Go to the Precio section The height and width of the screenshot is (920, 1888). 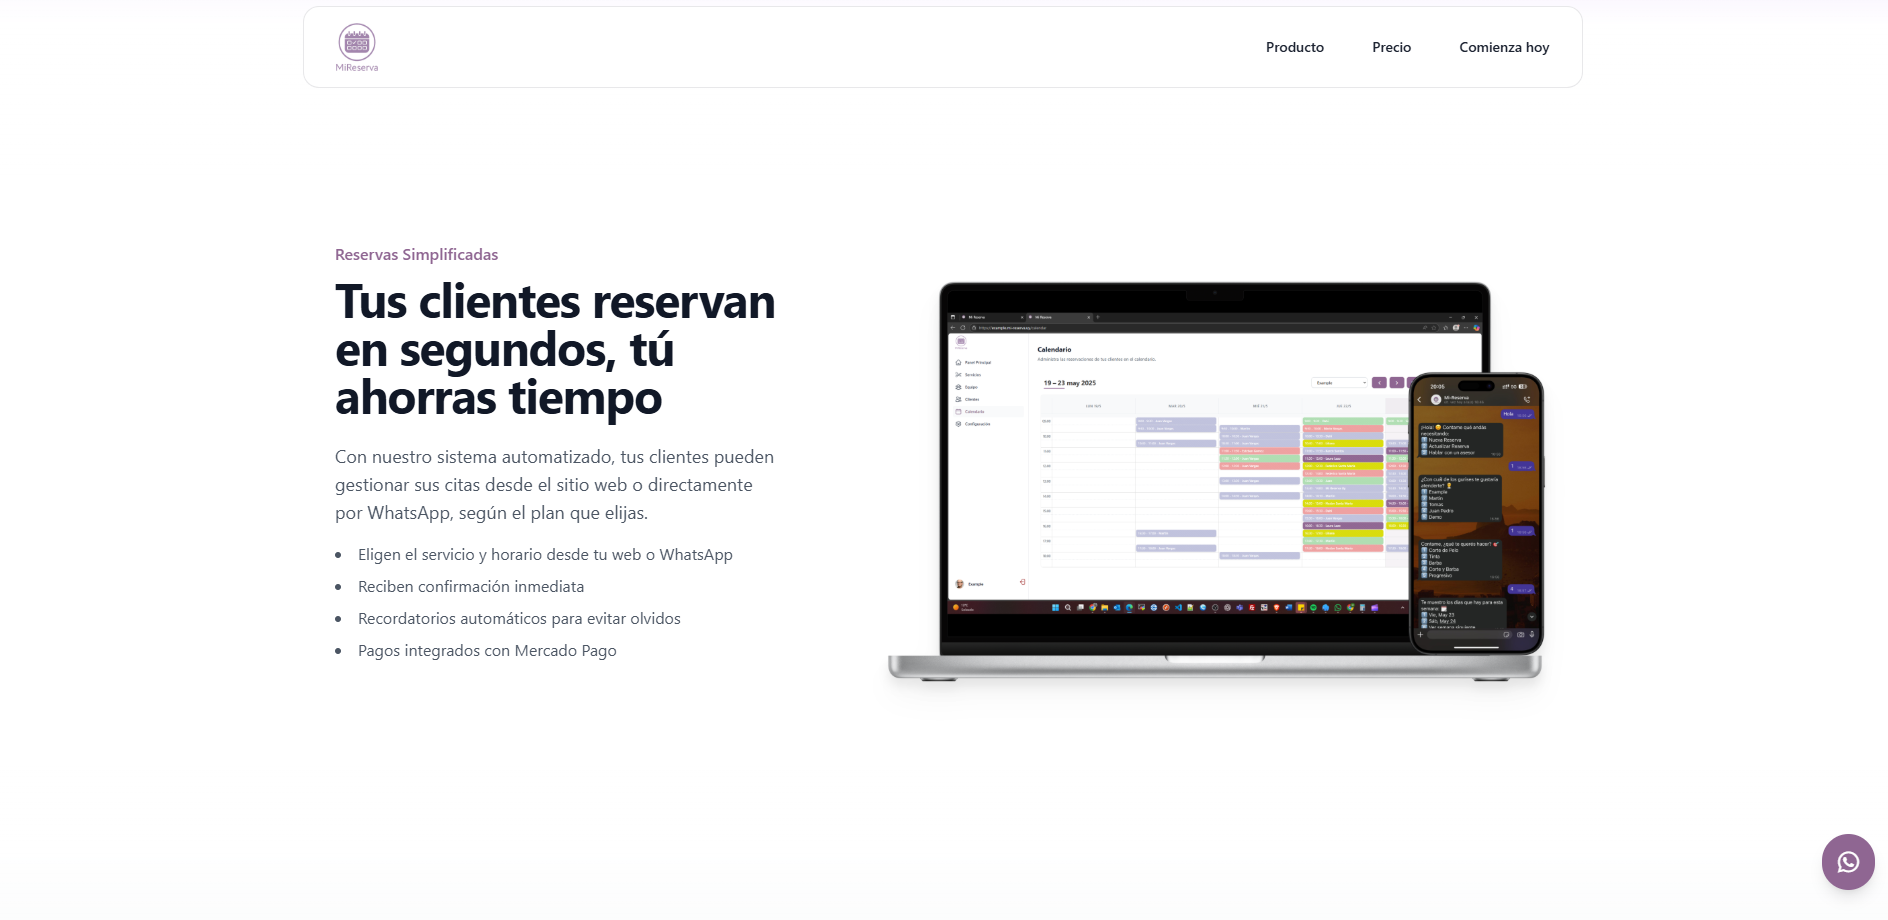pos(1391,47)
